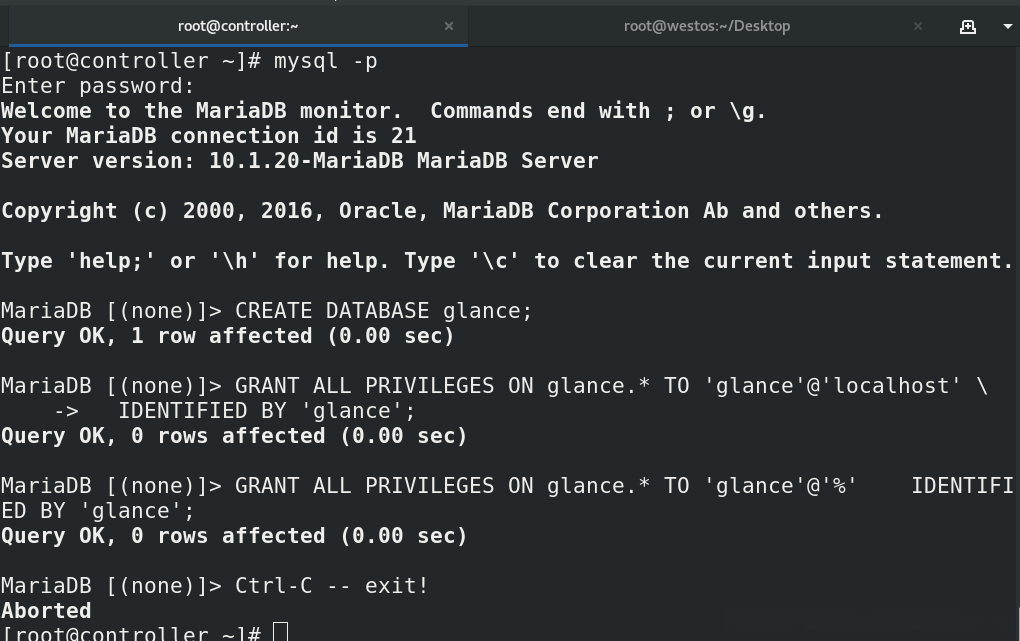Screen dimensions: 1020x641
Task: Click the 'Ctrl-C -- exit!' text
Action: (331, 586)
